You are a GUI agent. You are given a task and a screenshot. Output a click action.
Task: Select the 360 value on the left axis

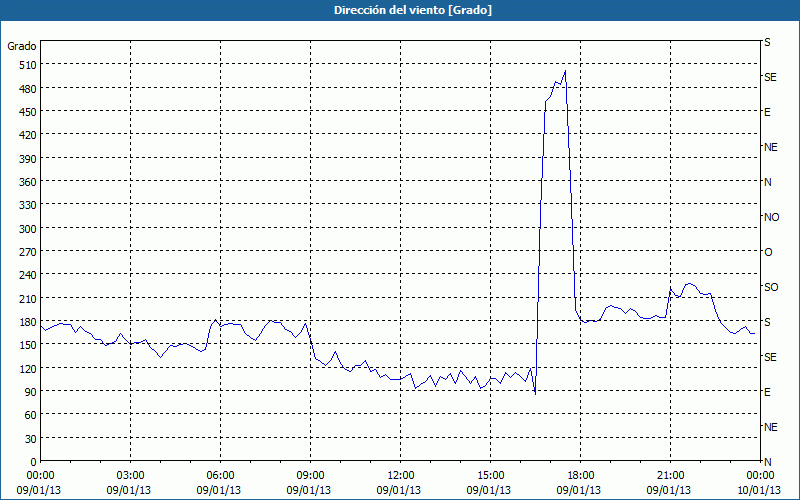pos(28,182)
